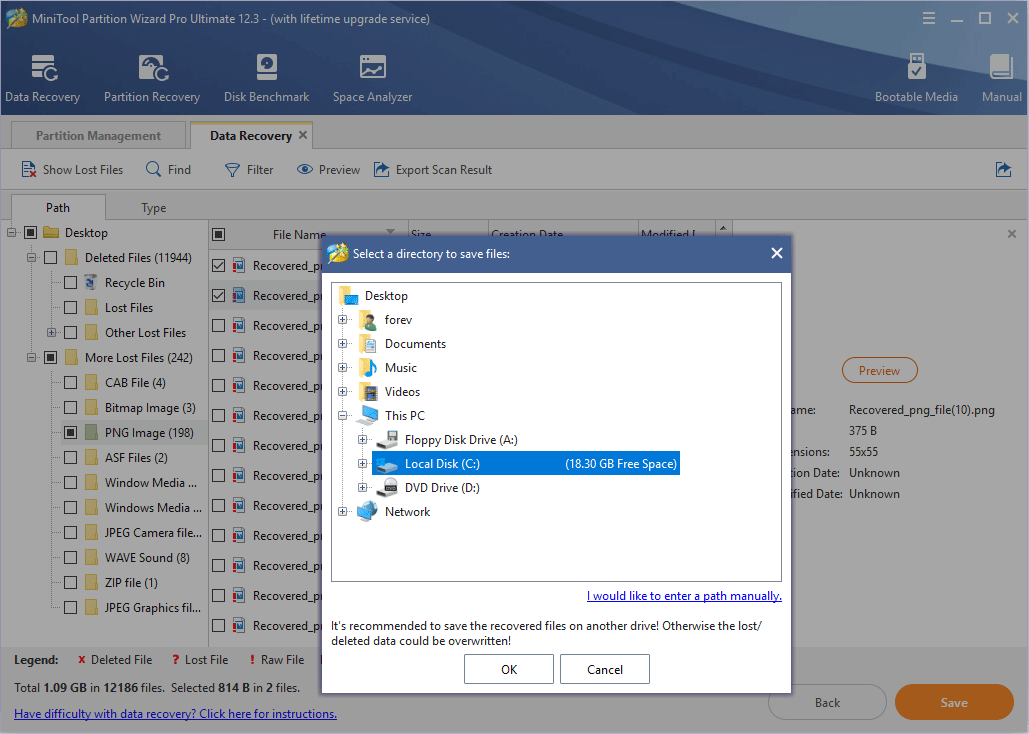
Task: Expand the Other Lost Files node
Action: (x=51, y=332)
